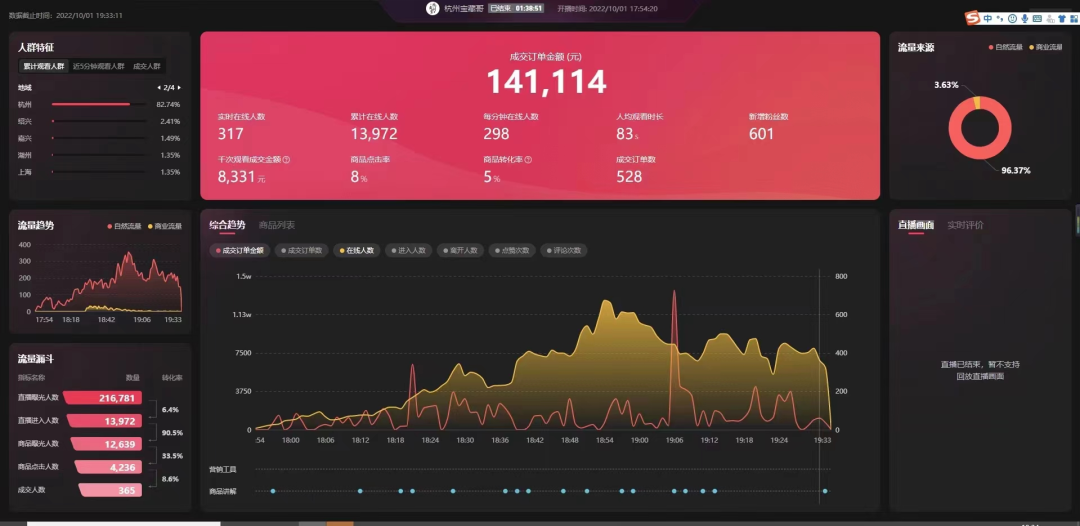Open the Sogou skin shirt icon
The height and width of the screenshot is (526, 1080).
click(1062, 19)
